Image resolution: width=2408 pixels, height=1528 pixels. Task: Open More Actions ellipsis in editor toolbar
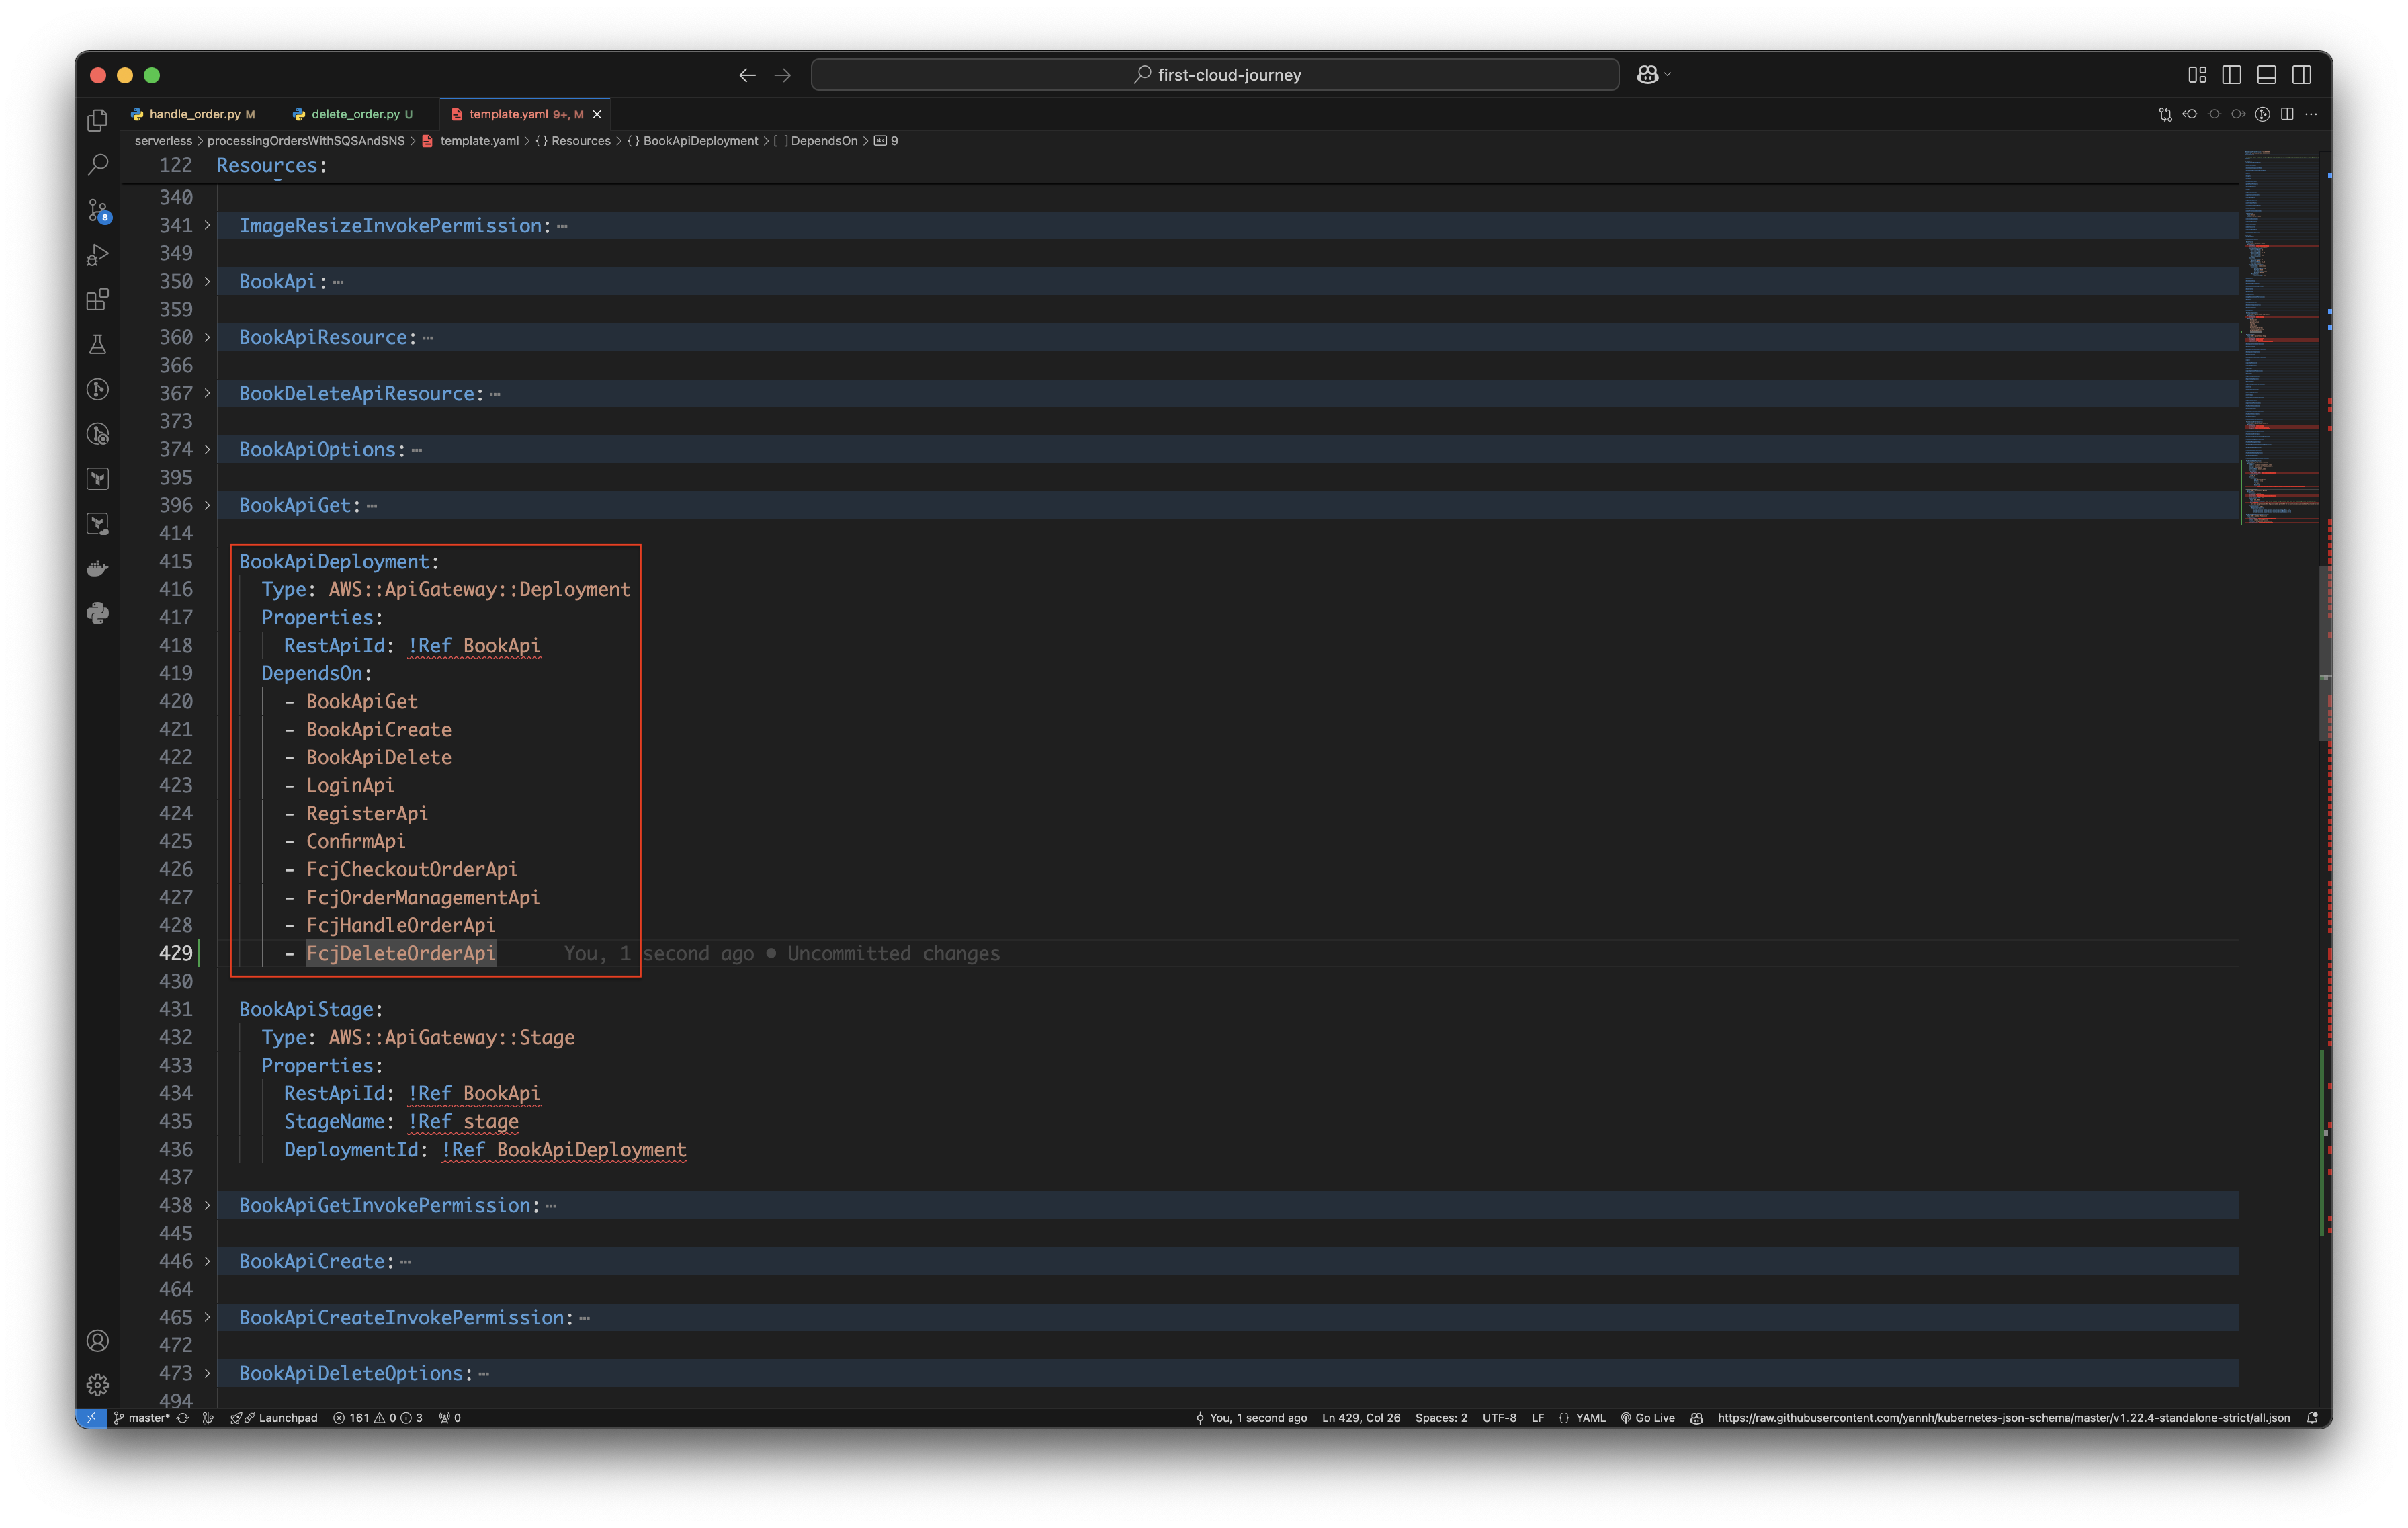(x=2311, y=114)
